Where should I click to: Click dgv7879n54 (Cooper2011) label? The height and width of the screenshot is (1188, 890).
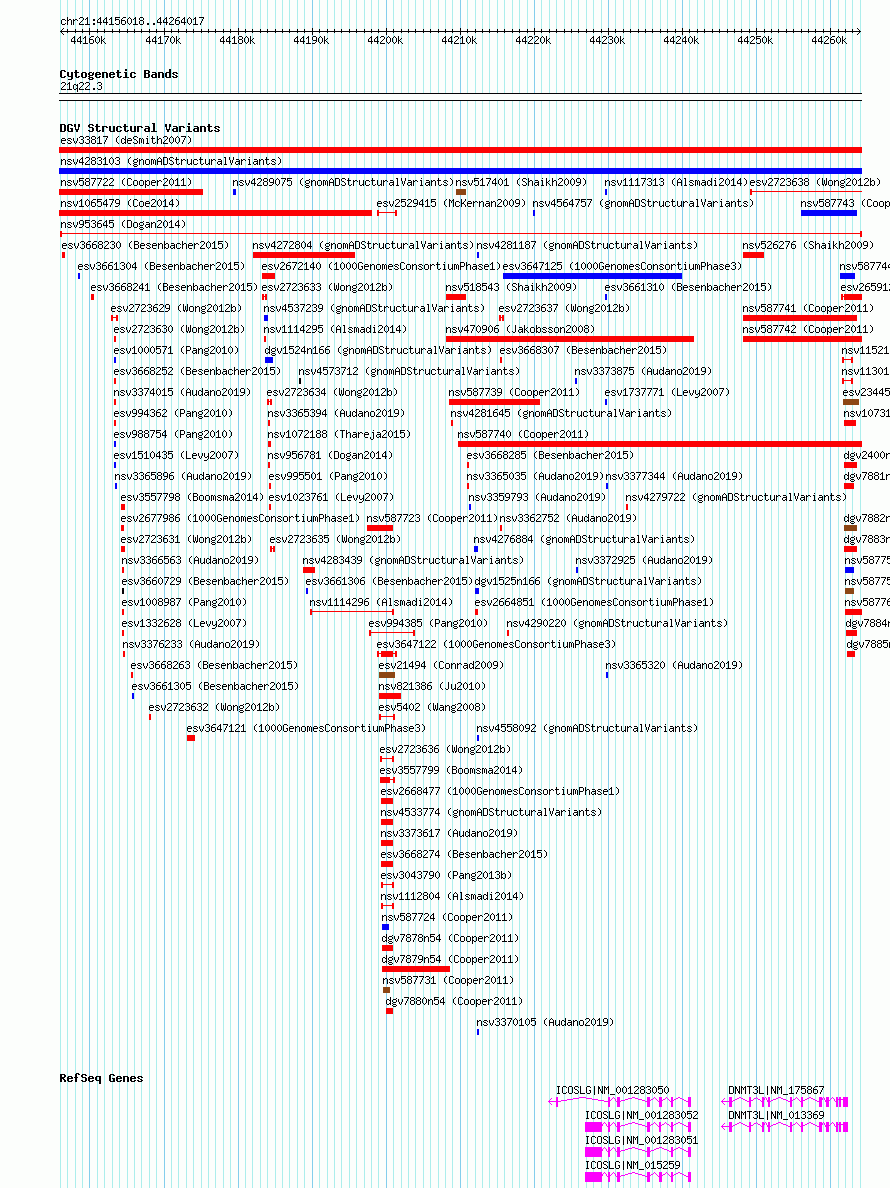(x=450, y=959)
